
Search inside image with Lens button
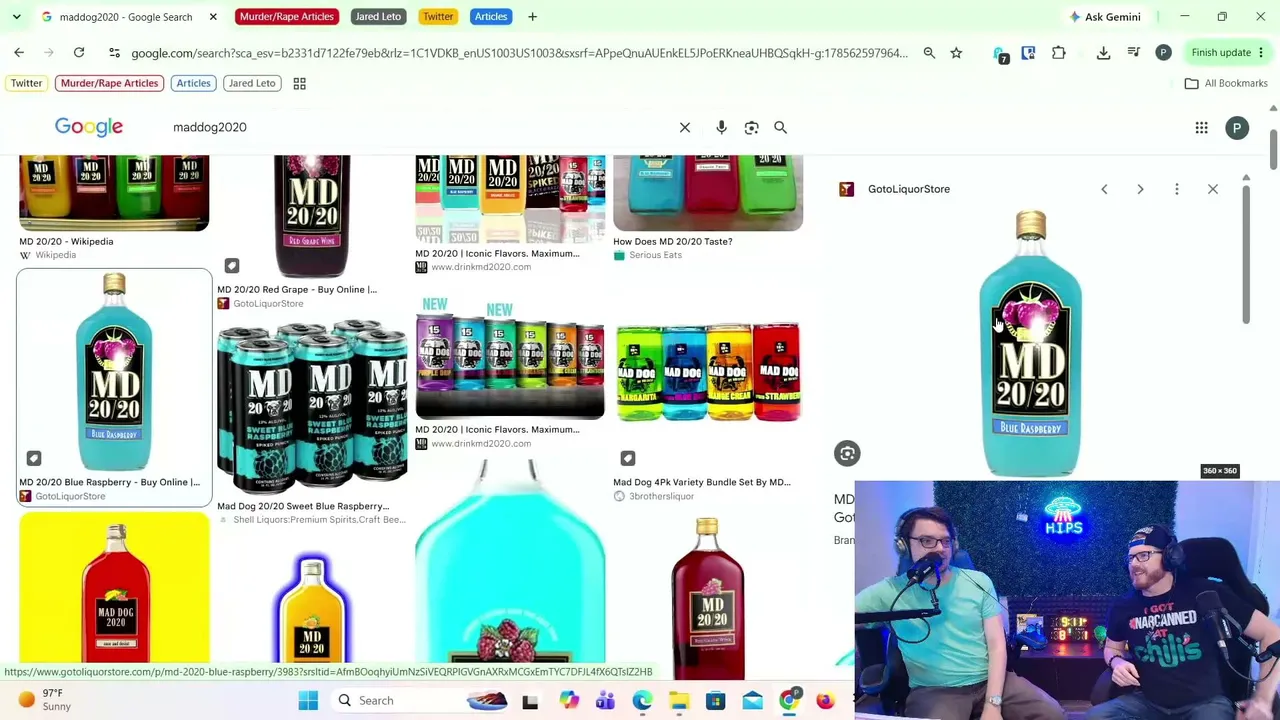click(847, 454)
